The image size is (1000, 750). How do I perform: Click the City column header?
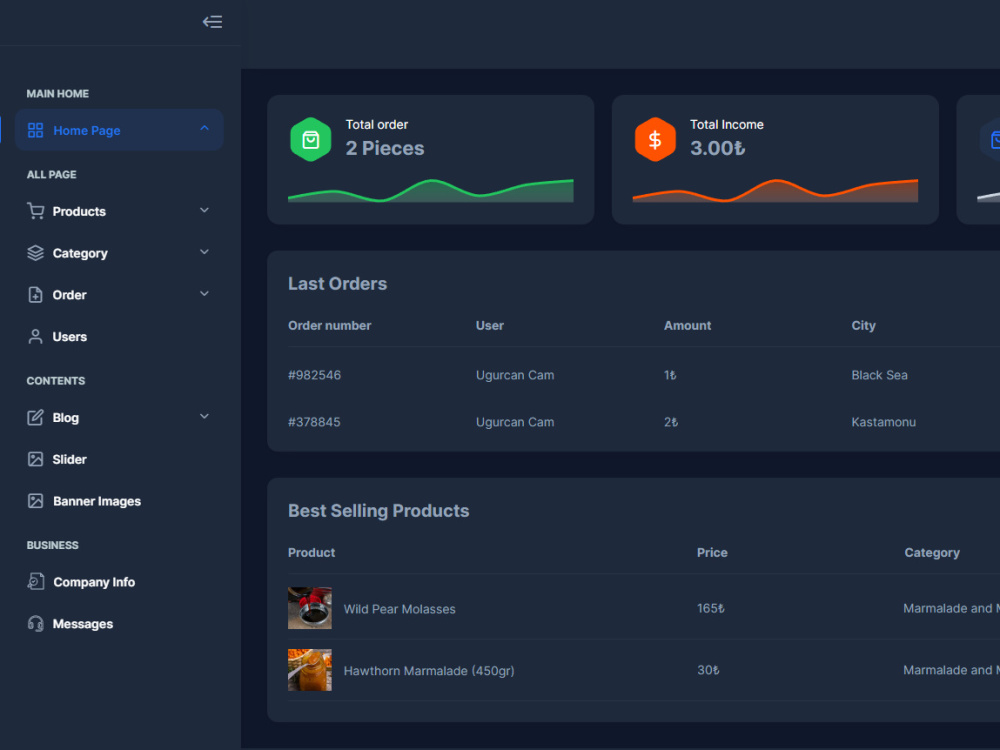[864, 325]
